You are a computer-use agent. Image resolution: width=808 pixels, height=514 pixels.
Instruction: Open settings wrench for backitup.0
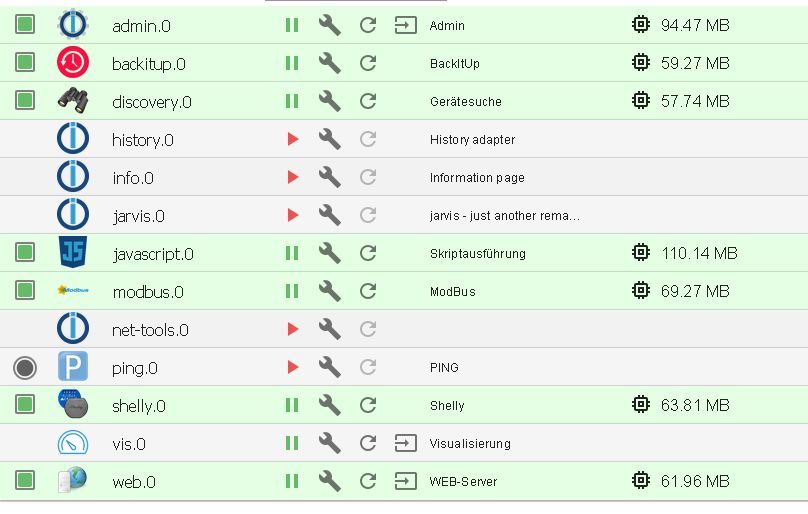click(329, 63)
